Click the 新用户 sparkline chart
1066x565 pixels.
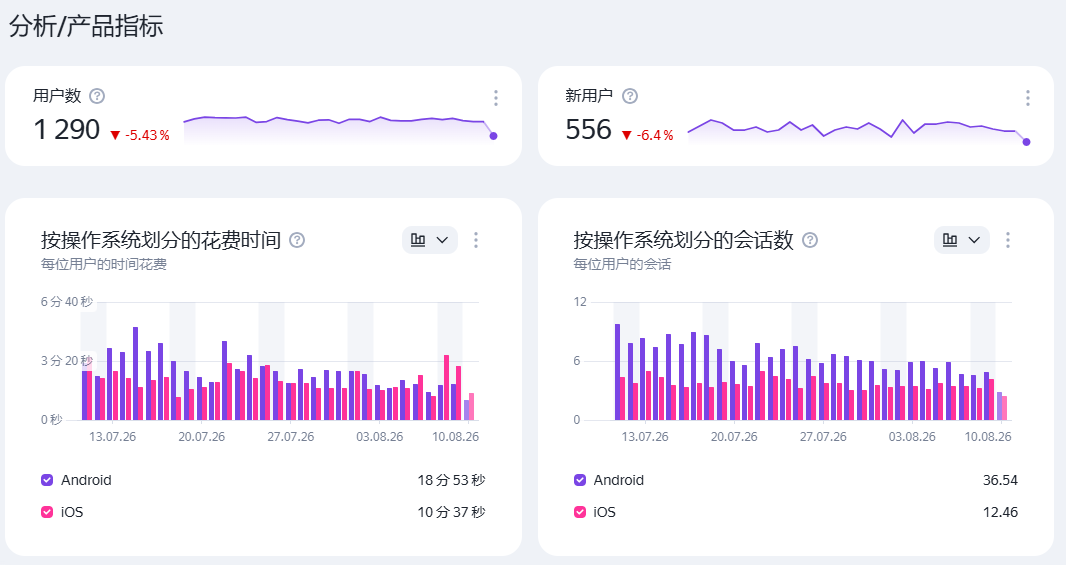859,131
